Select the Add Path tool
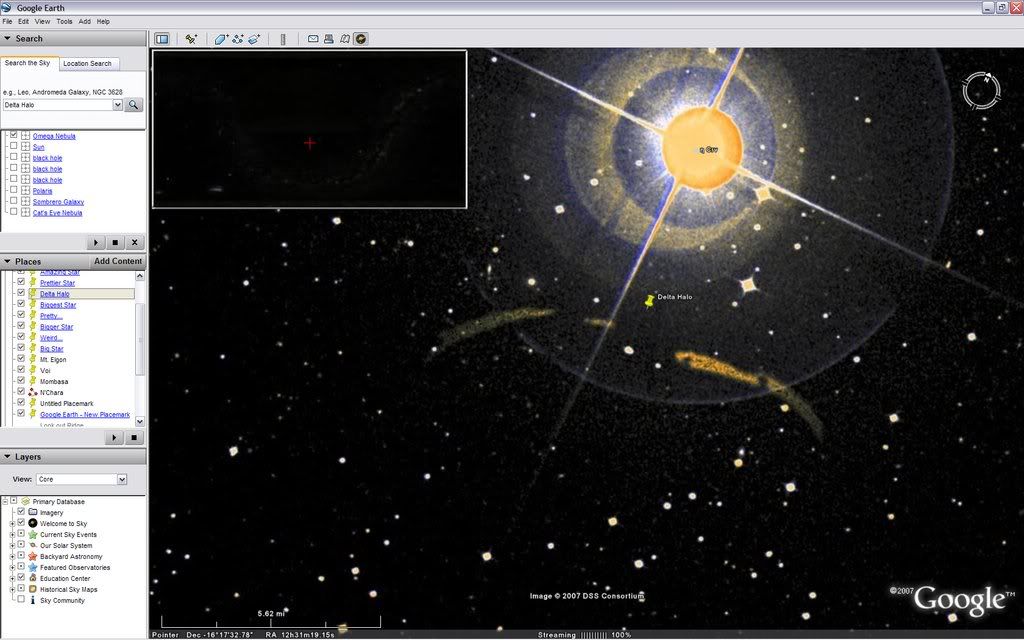This screenshot has height=640, width=1024. click(x=238, y=39)
